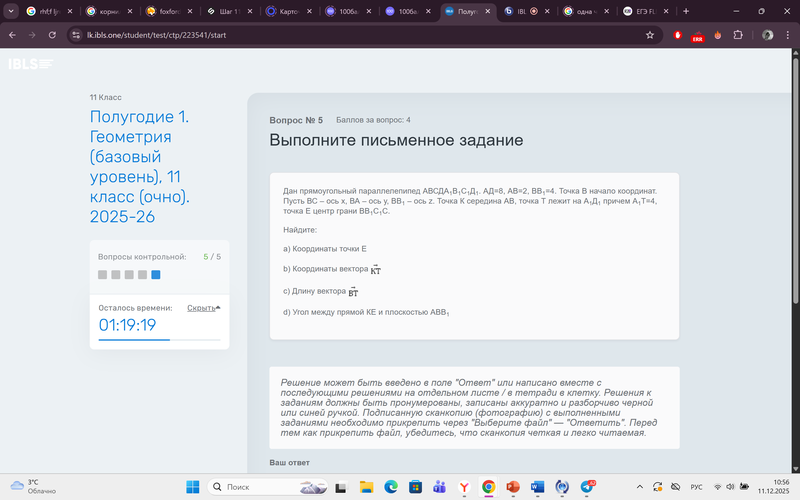Bookmark this page with star icon
Viewport: 800px width, 500px height.
coord(650,34)
